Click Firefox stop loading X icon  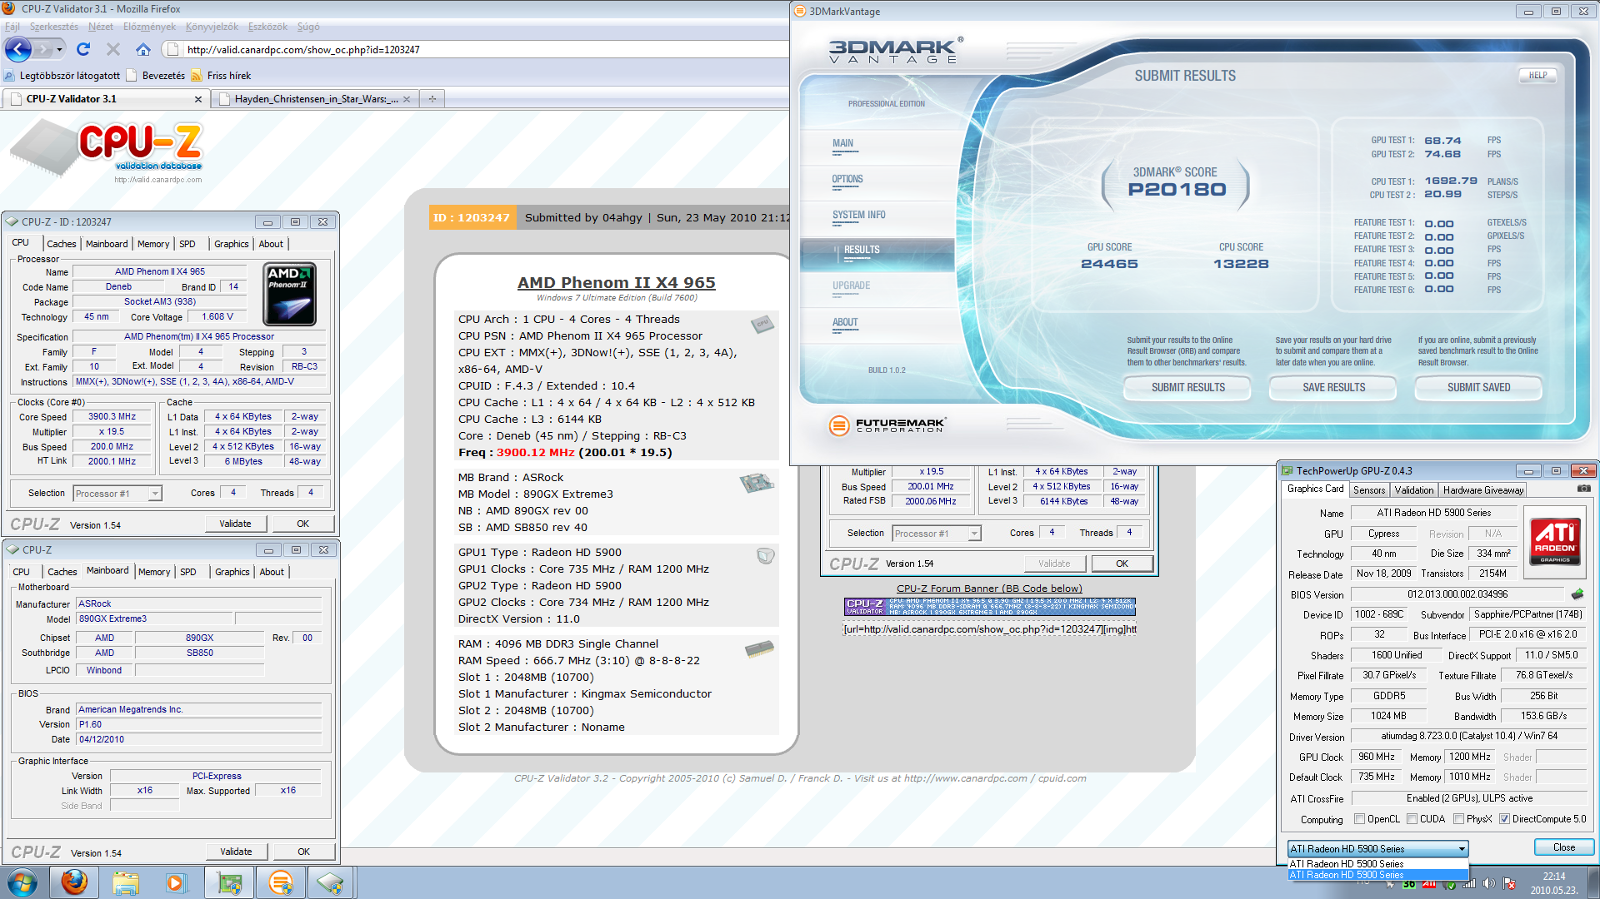tap(113, 49)
